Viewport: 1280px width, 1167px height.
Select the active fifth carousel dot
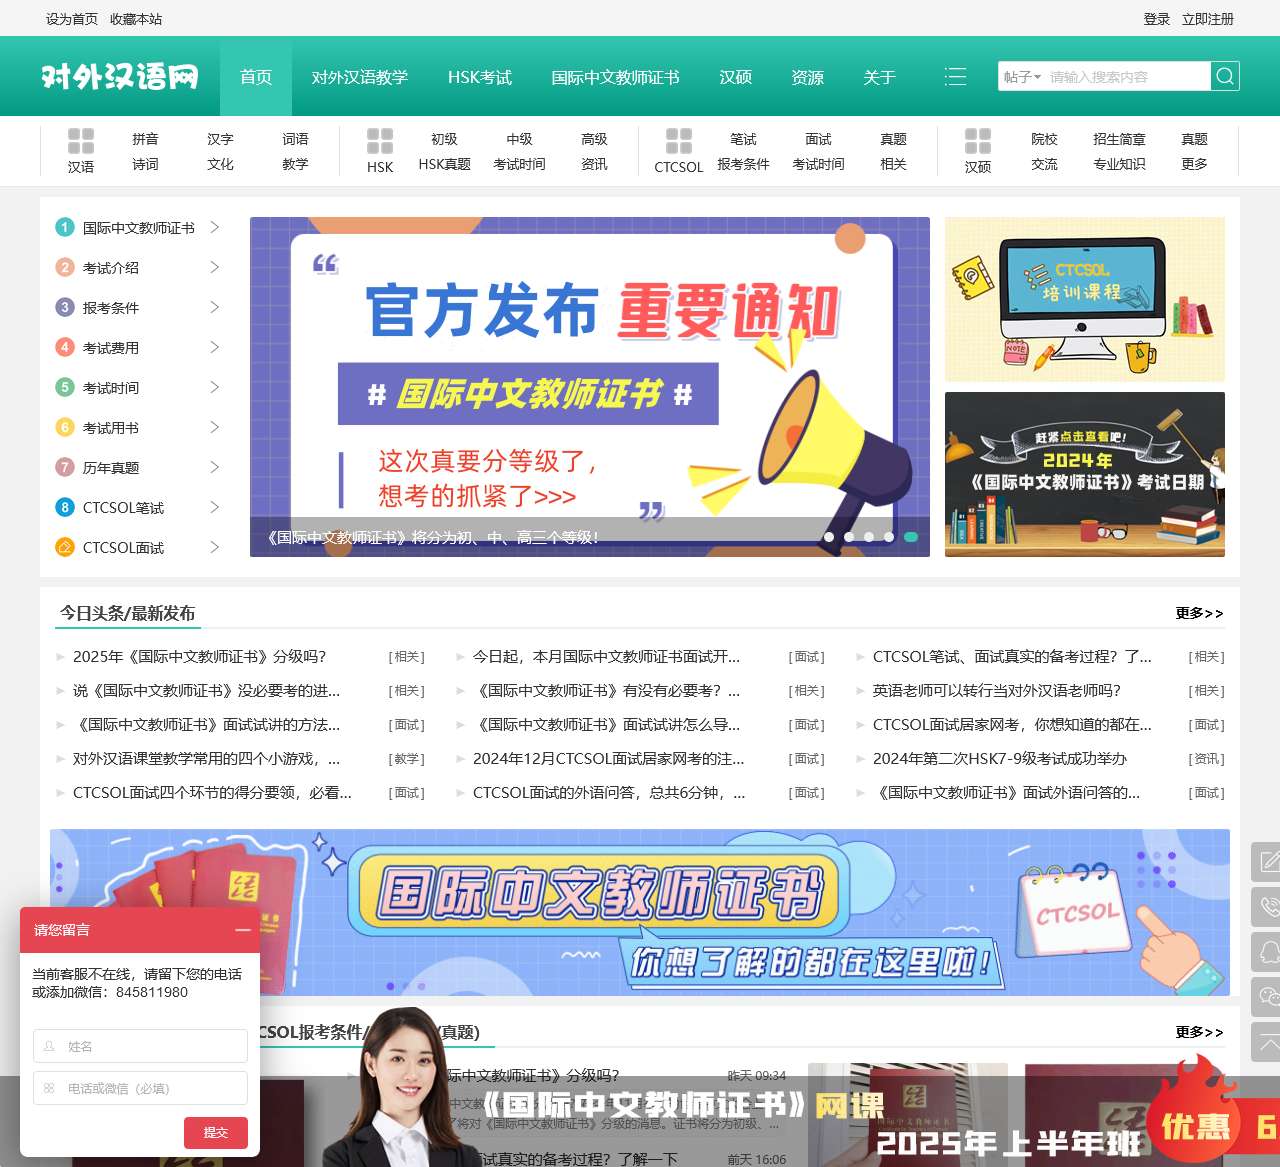[911, 537]
